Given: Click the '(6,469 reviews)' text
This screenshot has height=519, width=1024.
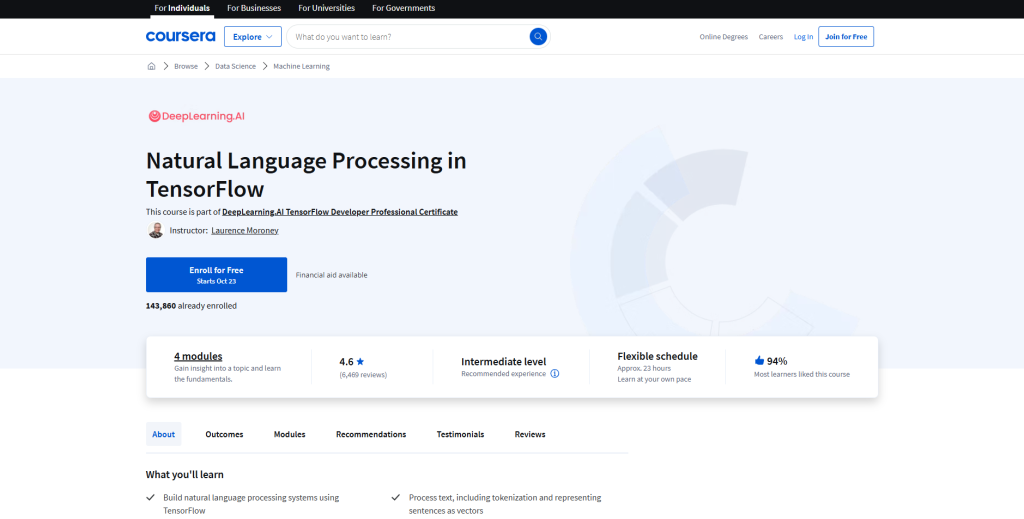Looking at the screenshot, I should [363, 375].
